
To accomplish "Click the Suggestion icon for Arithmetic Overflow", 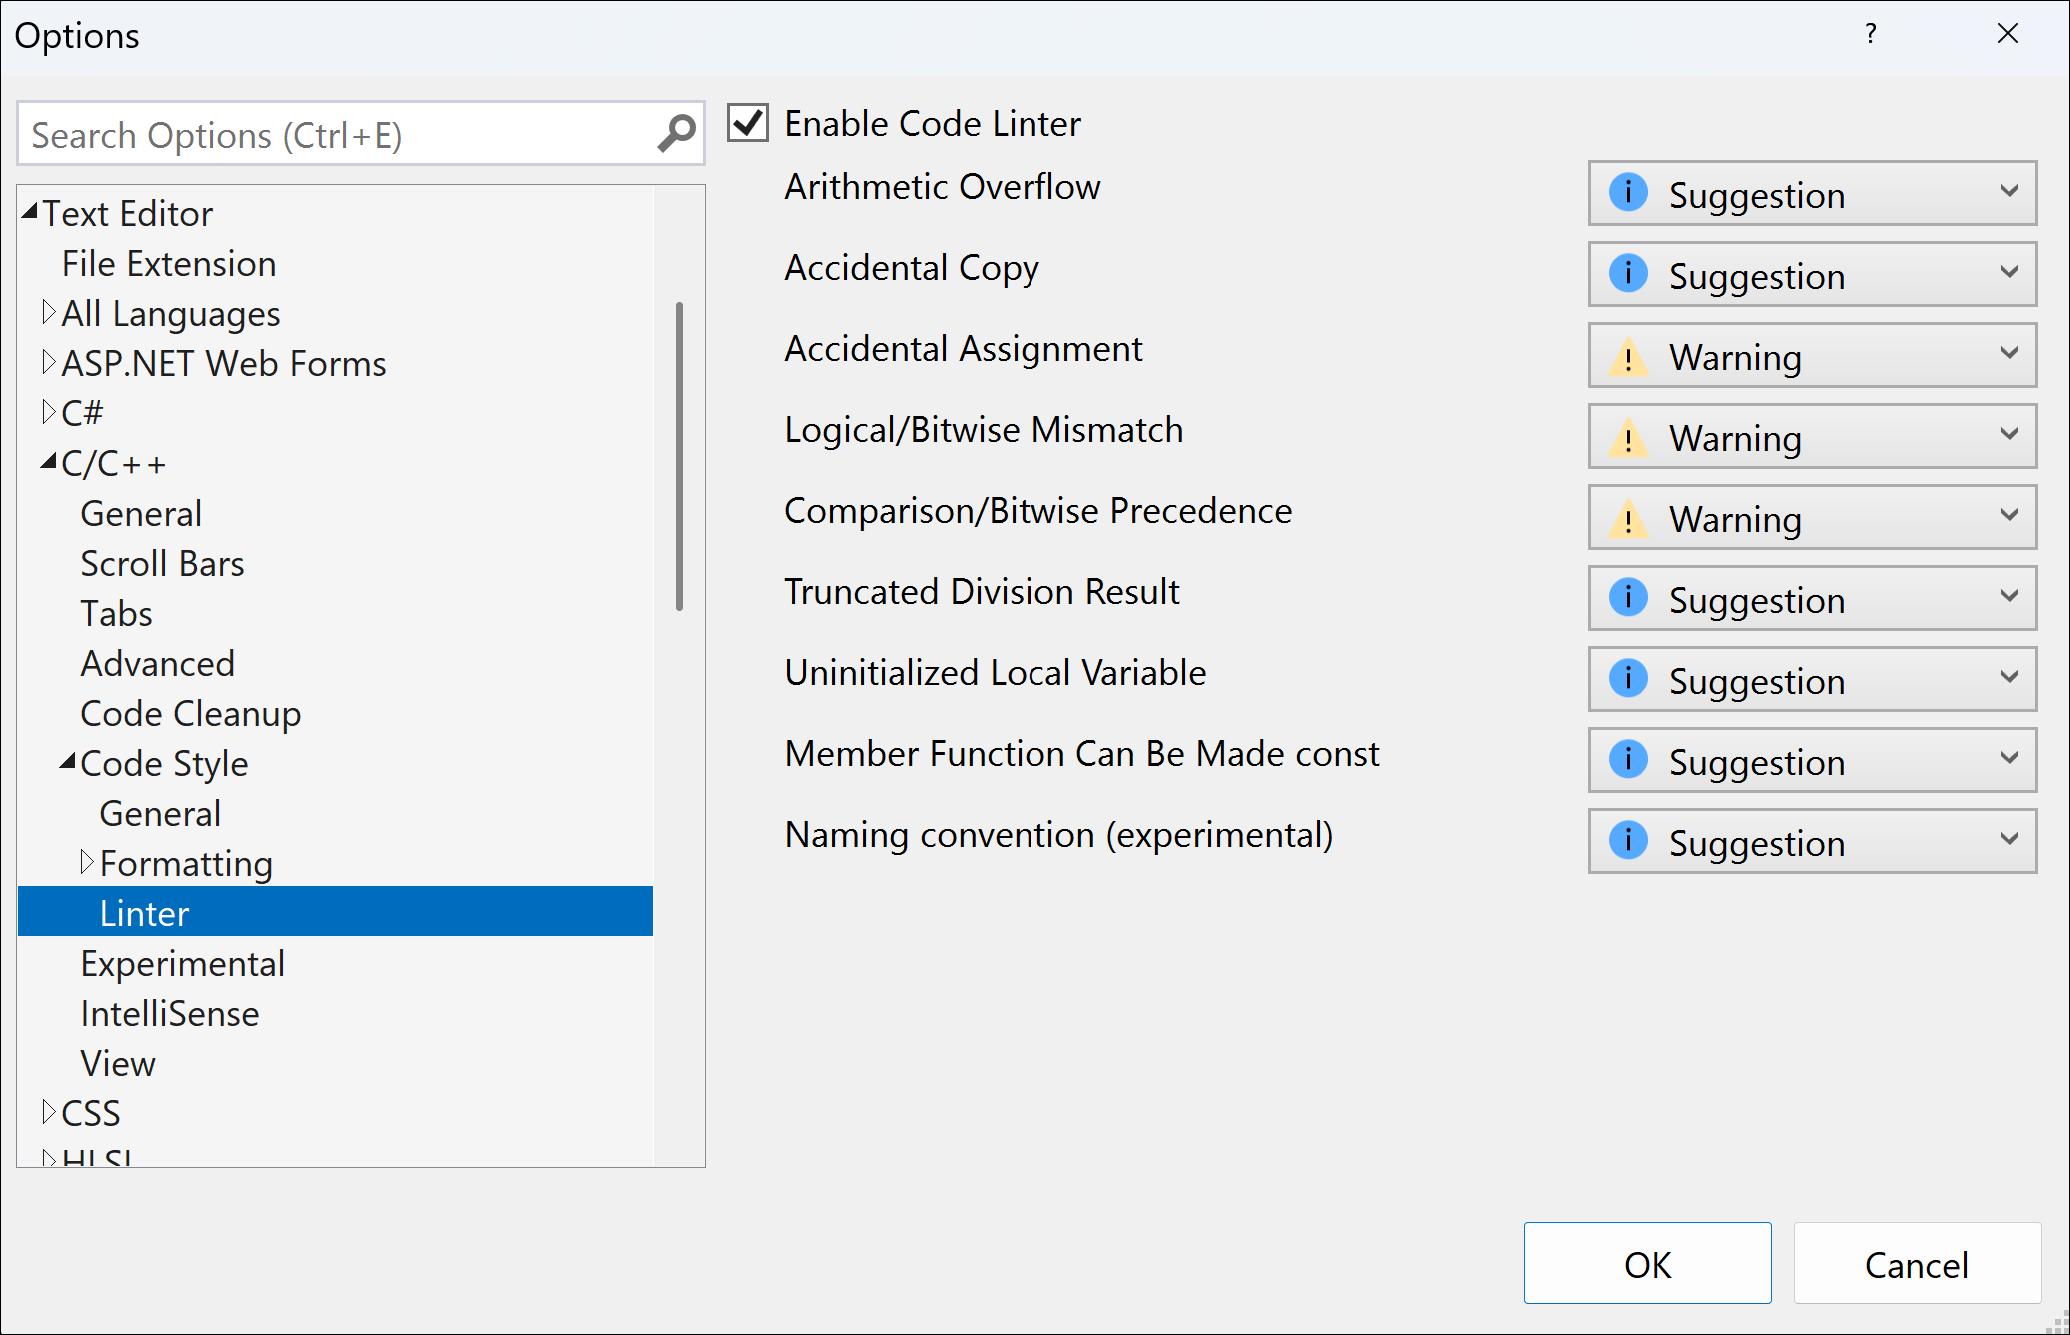I will point(1628,193).
